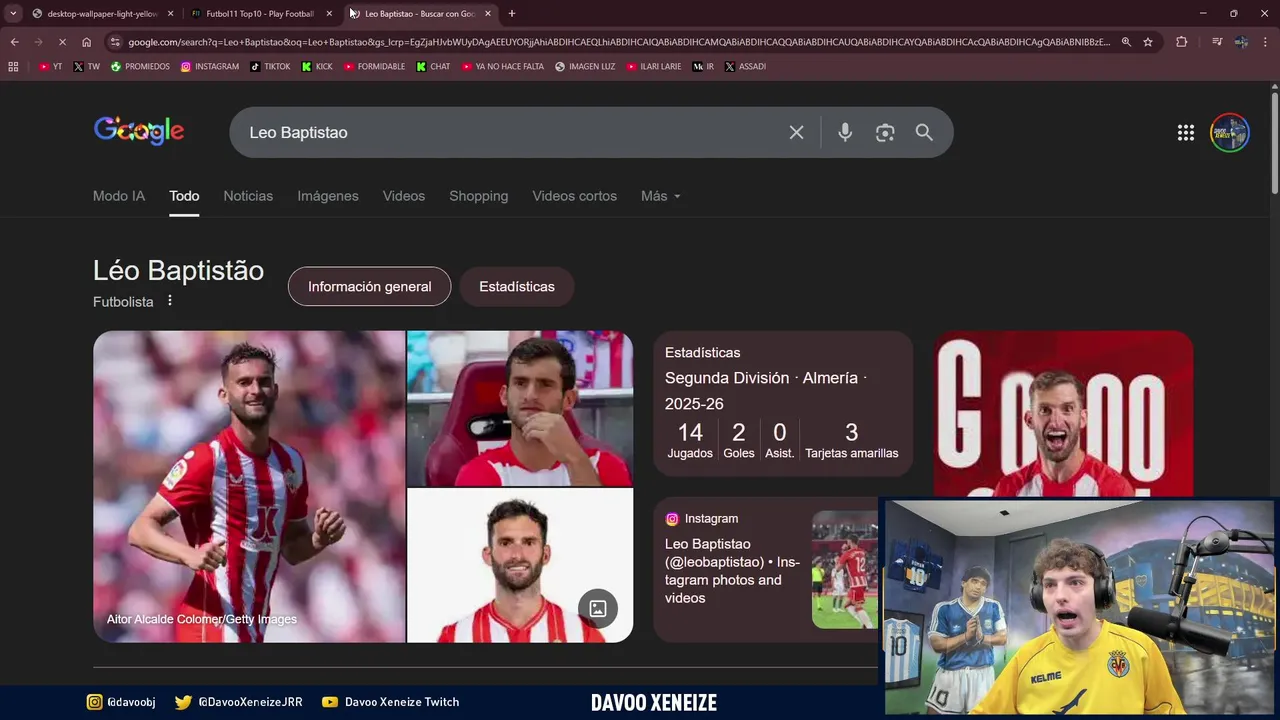Viewport: 1280px width, 720px height.
Task: Open the INSTAGRAM bookmark
Action: [210, 66]
